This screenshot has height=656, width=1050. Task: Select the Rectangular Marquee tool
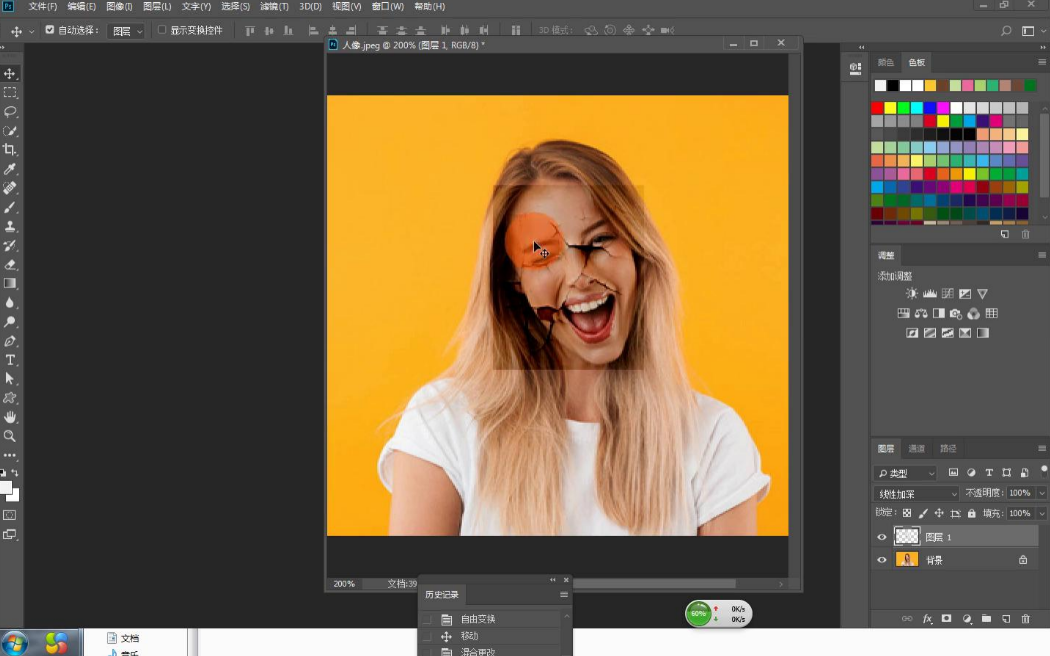10,92
